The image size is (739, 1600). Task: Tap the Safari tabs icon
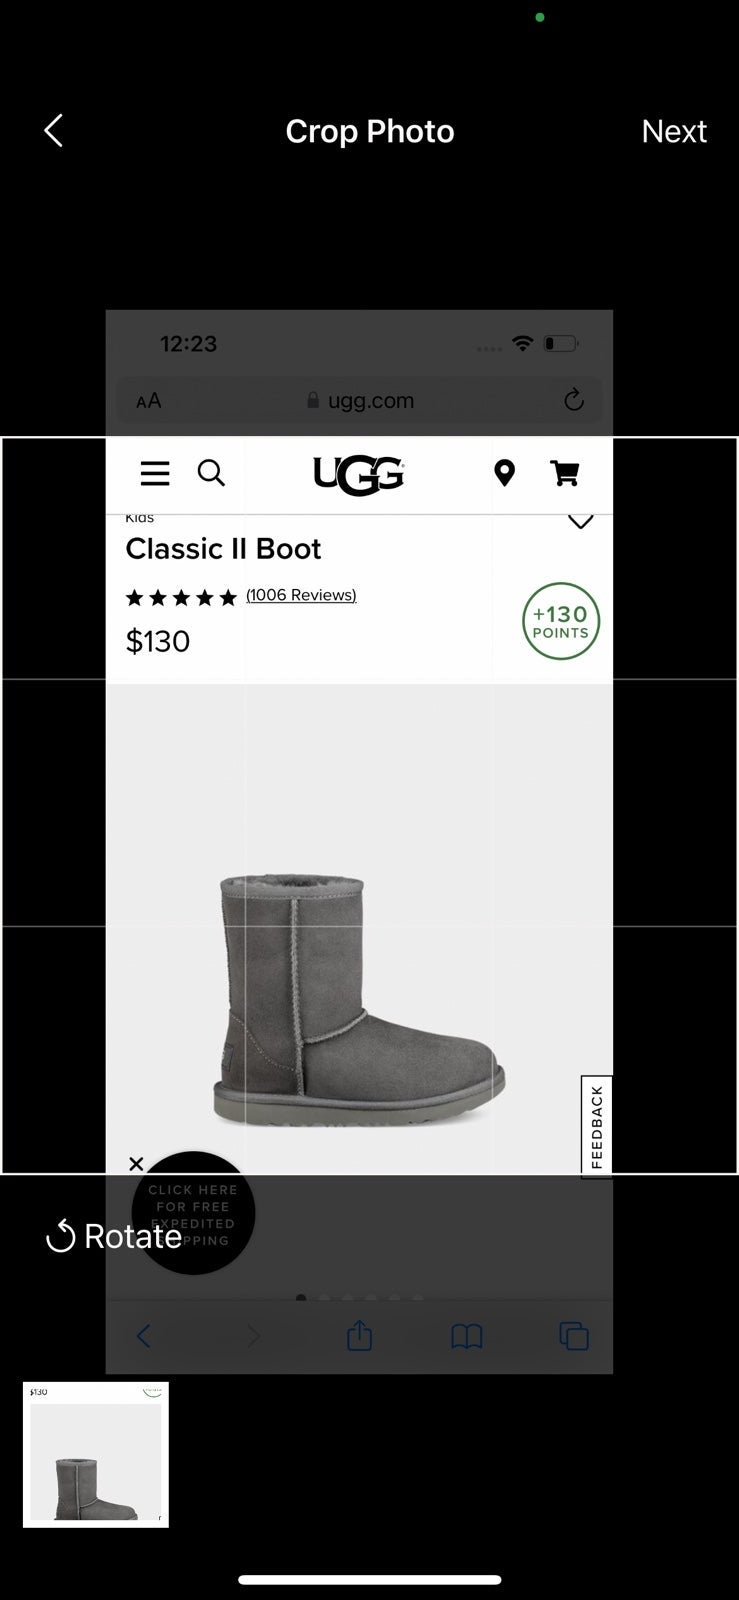tap(574, 1336)
